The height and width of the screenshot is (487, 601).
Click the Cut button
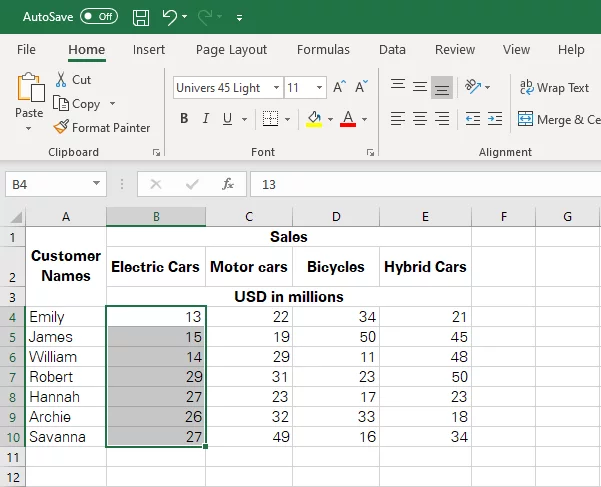click(73, 79)
